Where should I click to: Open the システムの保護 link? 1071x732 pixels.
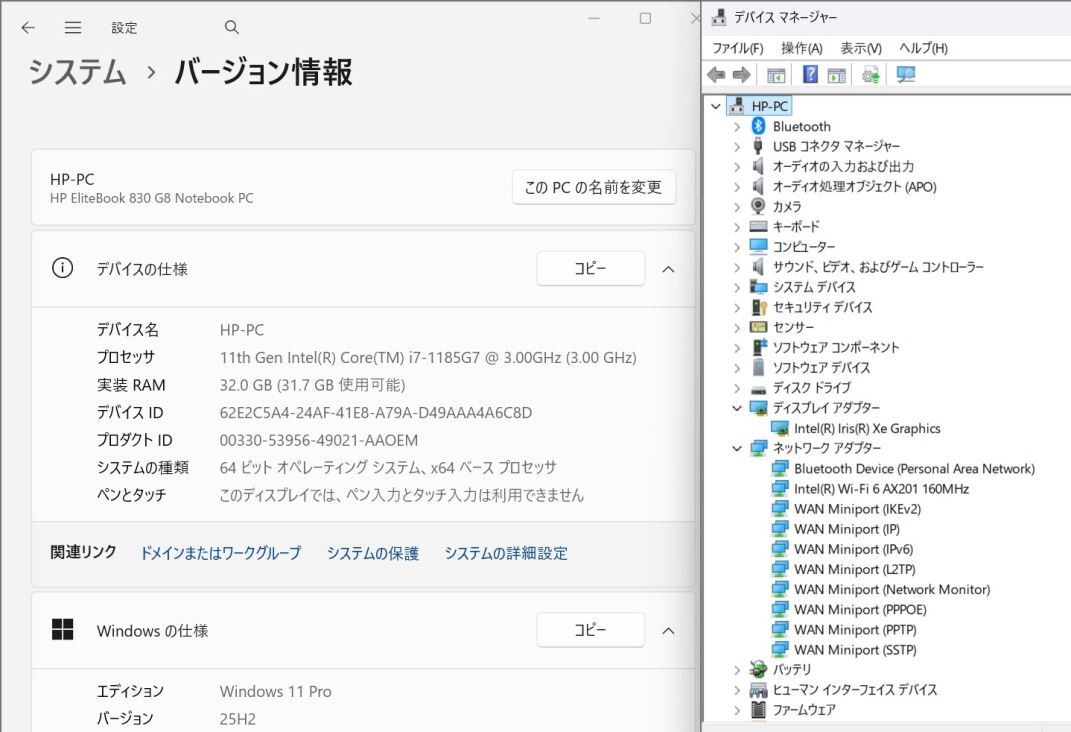click(373, 552)
